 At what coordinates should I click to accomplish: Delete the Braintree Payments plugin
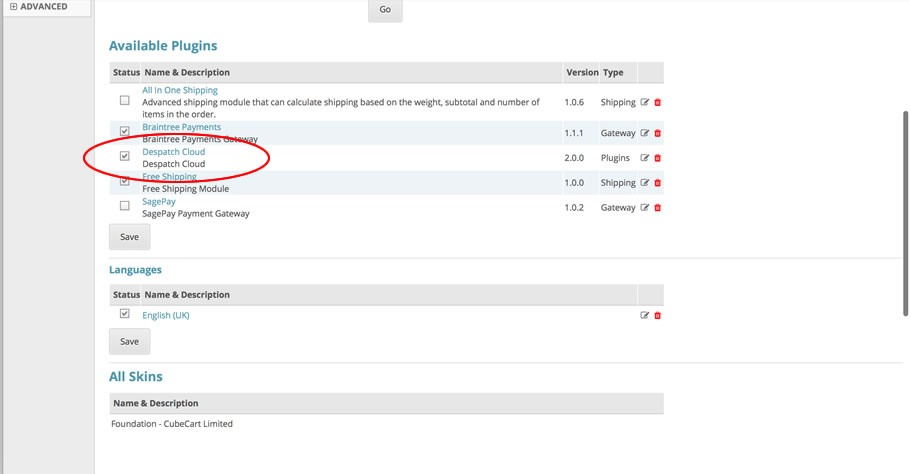pyautogui.click(x=658, y=133)
